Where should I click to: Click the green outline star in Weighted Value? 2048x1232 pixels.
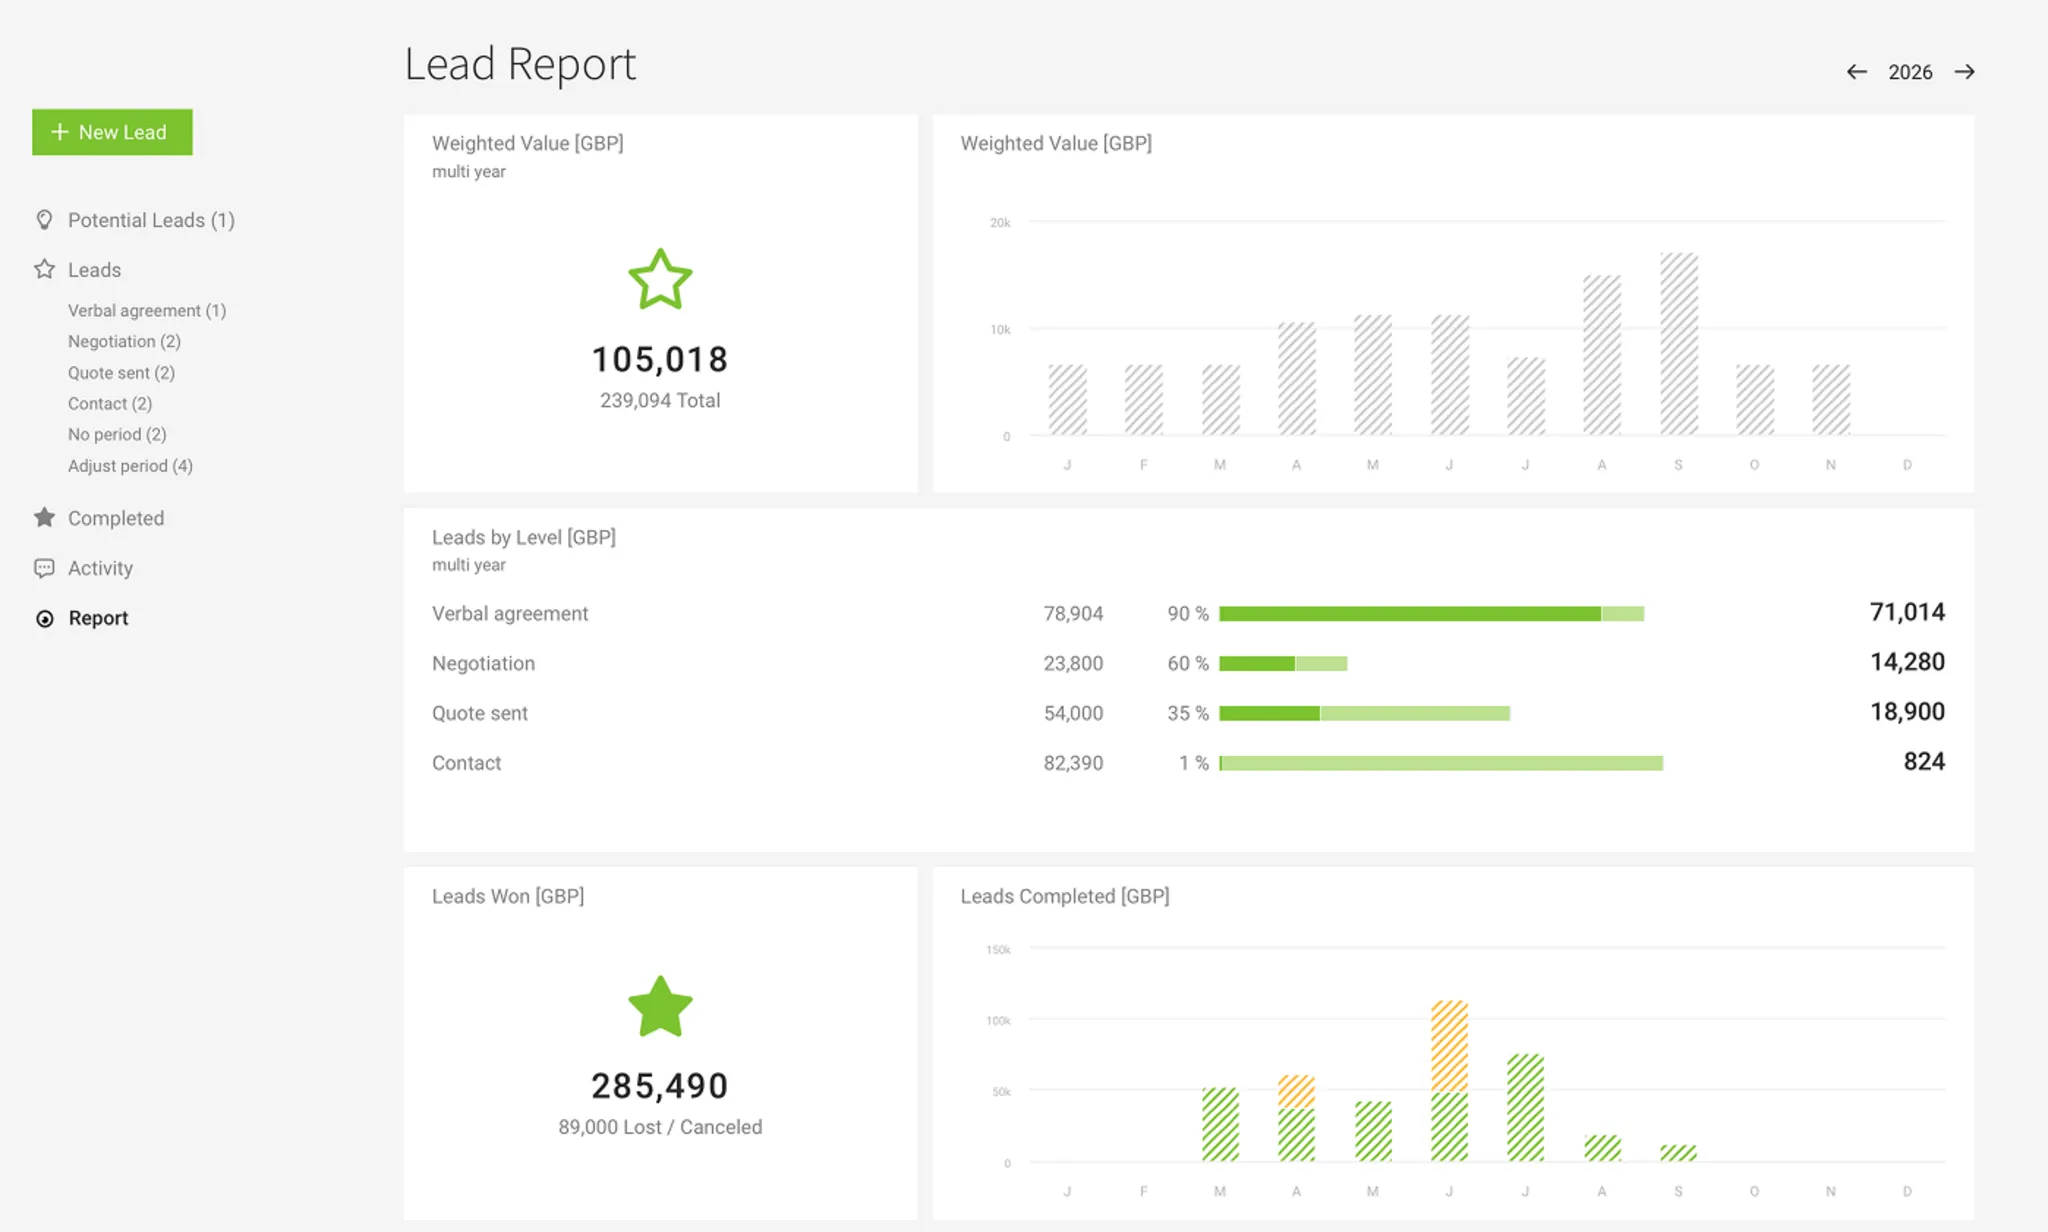[660, 280]
